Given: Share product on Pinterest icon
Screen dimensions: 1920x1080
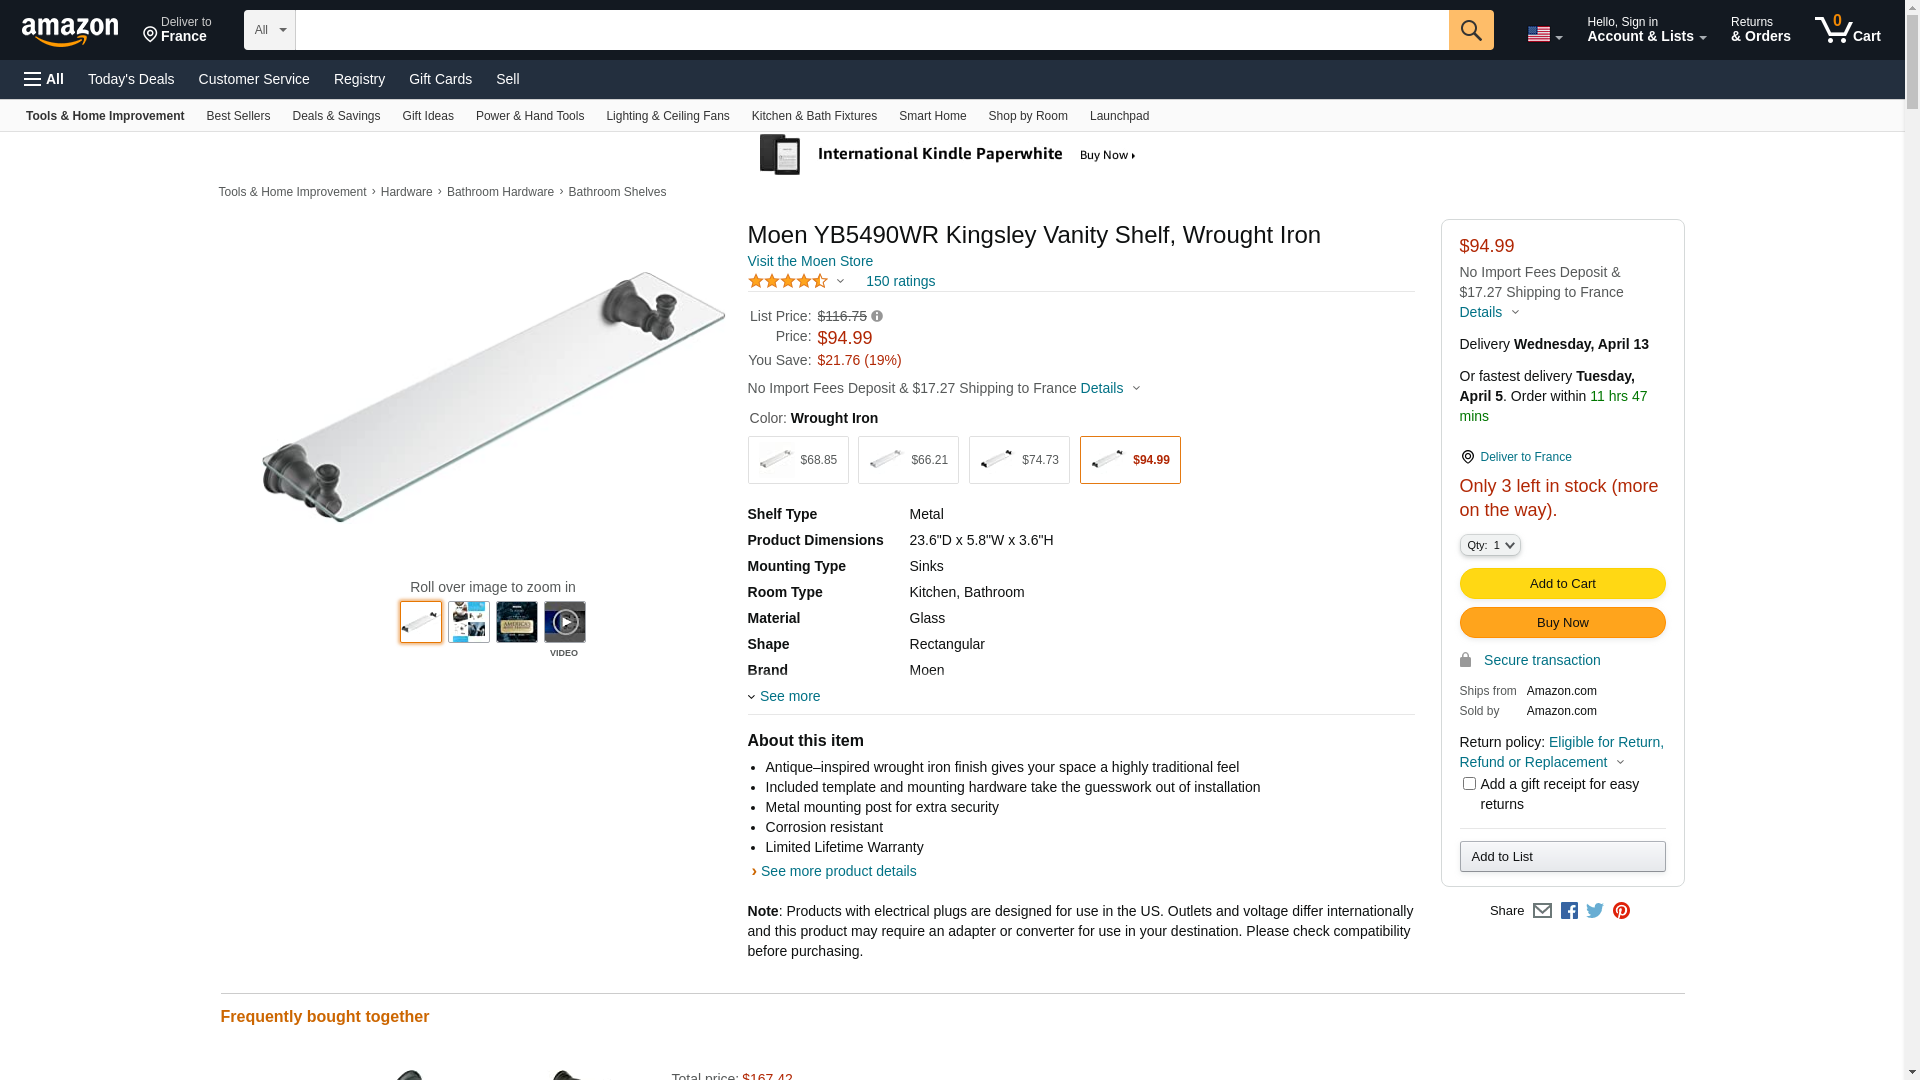Looking at the screenshot, I should pyautogui.click(x=1621, y=911).
